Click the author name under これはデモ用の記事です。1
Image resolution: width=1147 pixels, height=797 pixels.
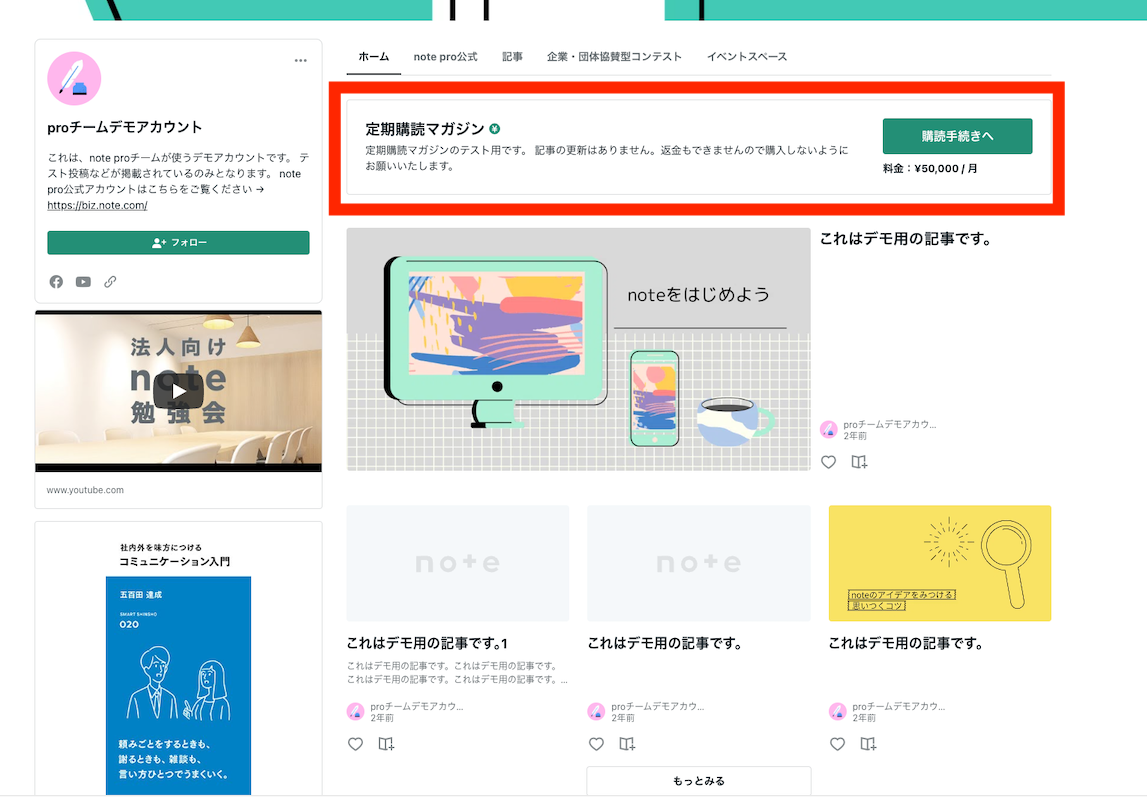point(417,706)
